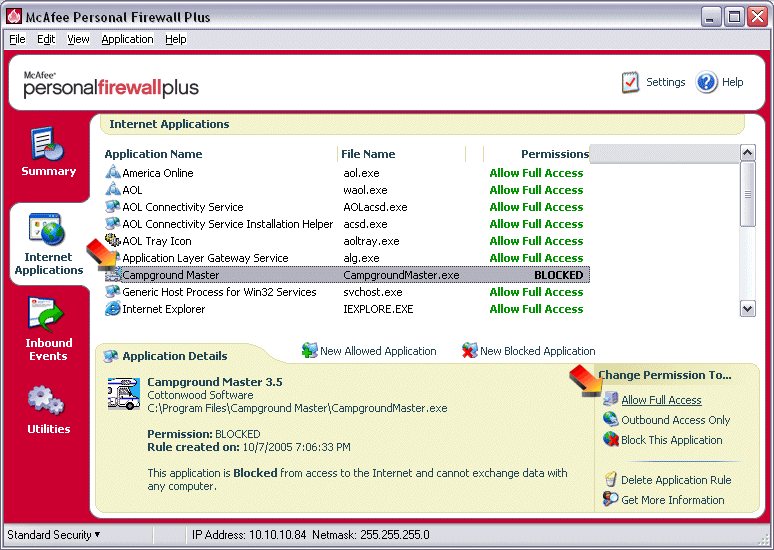Select the Generic Host Process row name
Image resolution: width=774 pixels, height=550 pixels.
219,292
